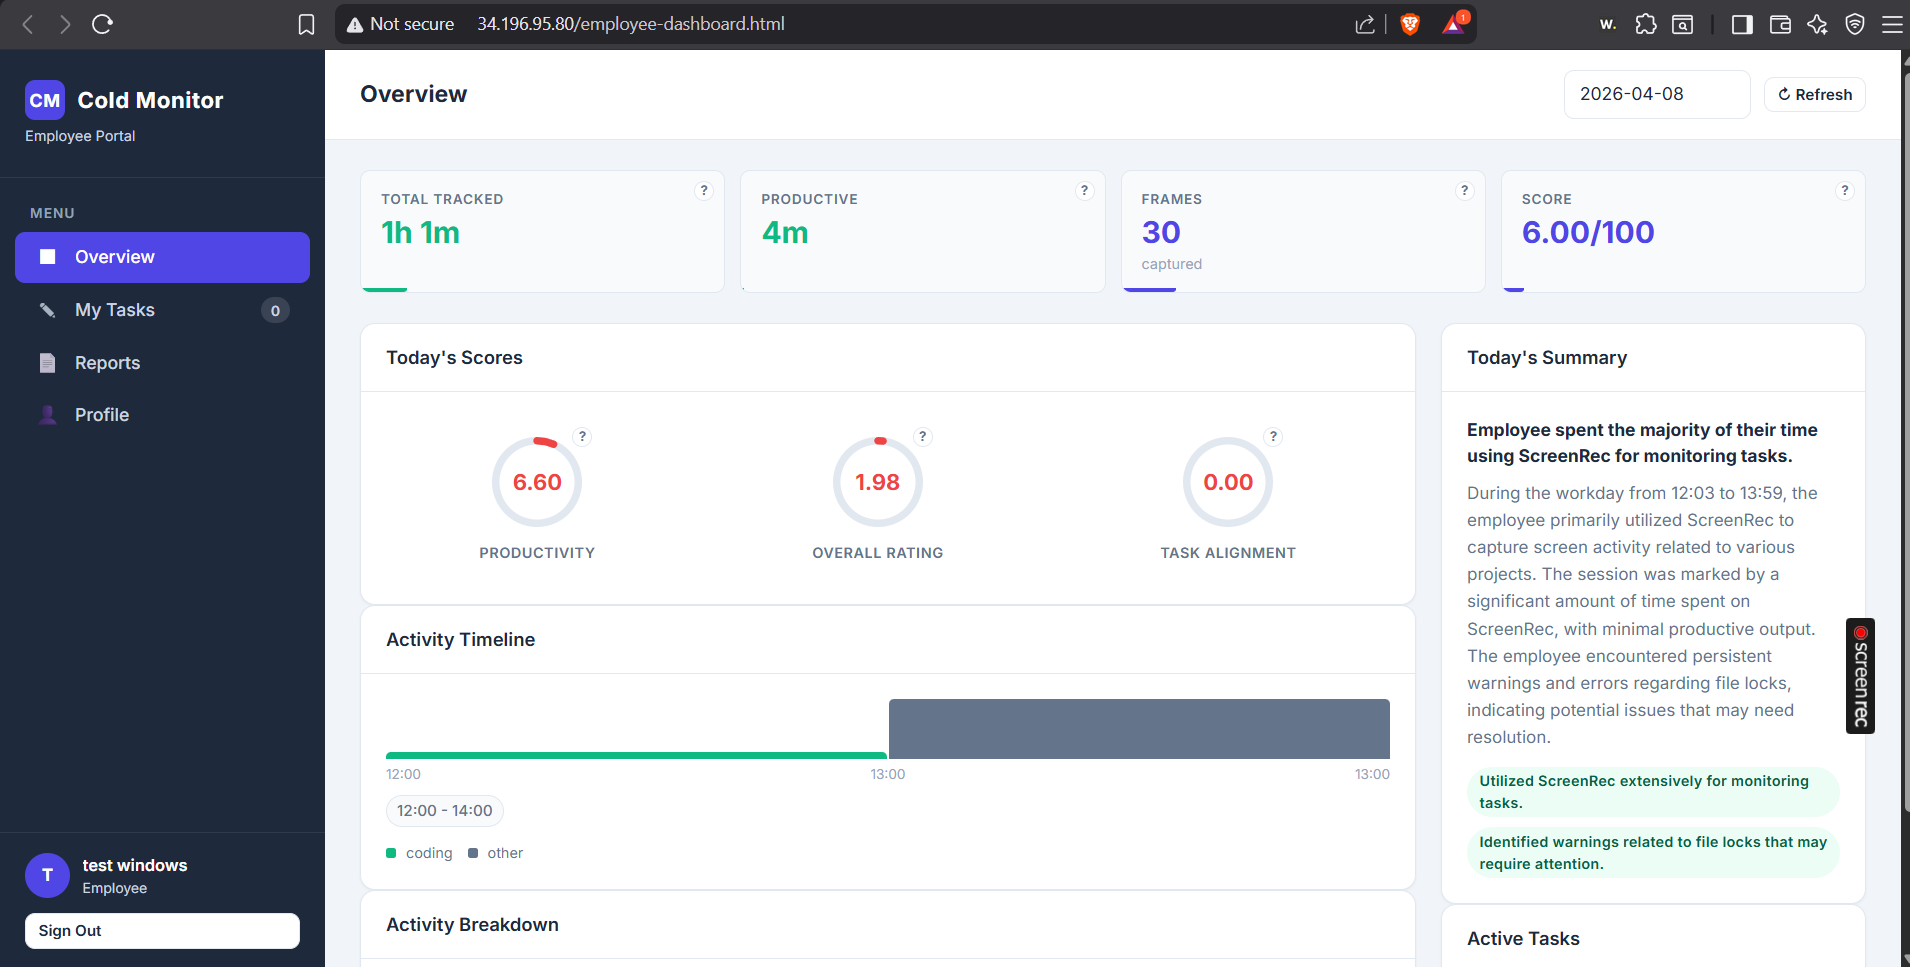Click the Total Tracked 1h 1m value

pyautogui.click(x=420, y=232)
